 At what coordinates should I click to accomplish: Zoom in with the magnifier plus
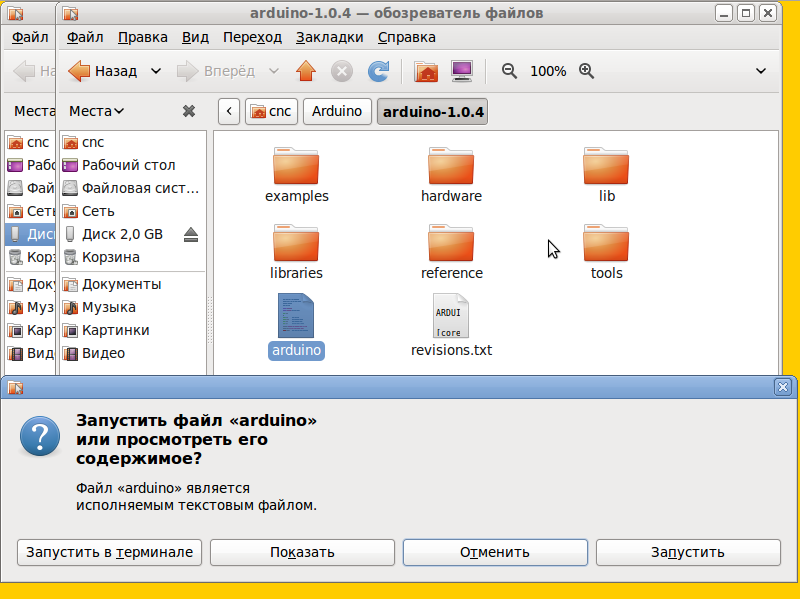click(x=586, y=71)
